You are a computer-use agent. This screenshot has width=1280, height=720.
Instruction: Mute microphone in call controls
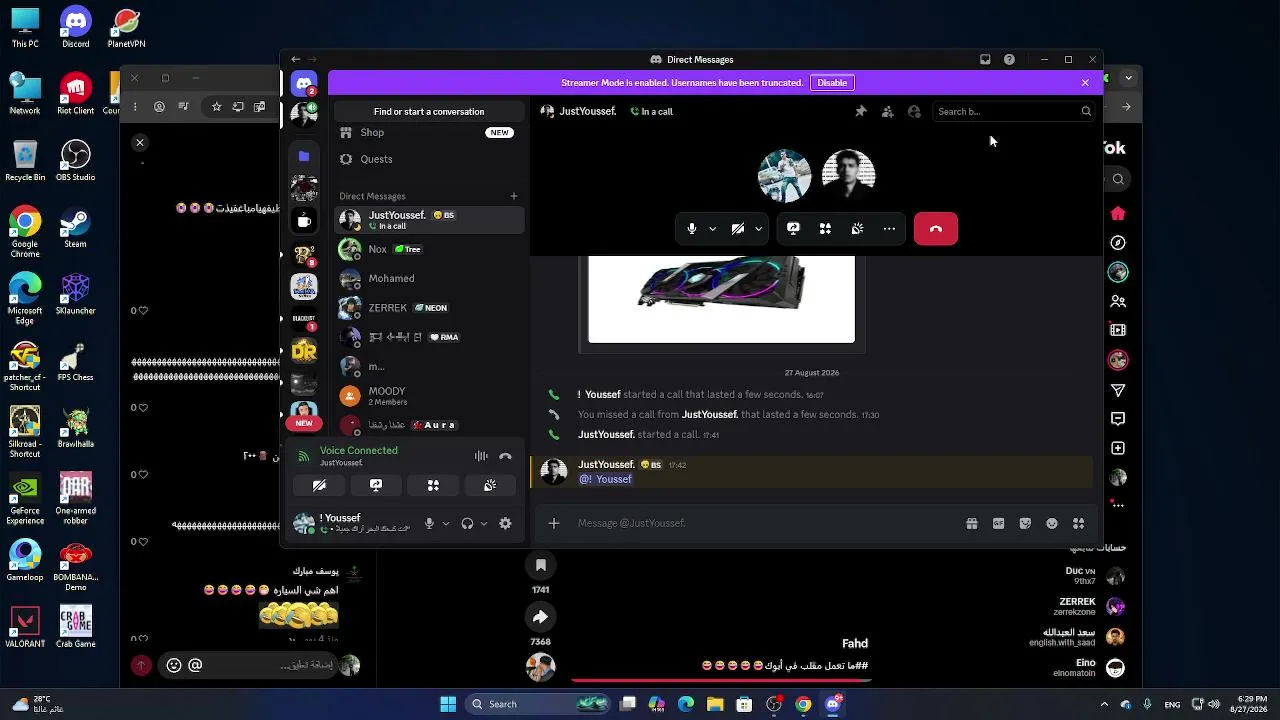(691, 229)
